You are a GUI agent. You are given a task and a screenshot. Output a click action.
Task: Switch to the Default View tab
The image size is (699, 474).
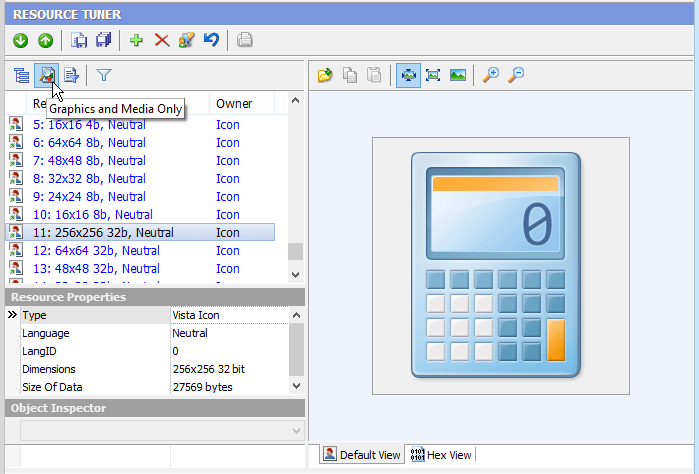click(362, 455)
